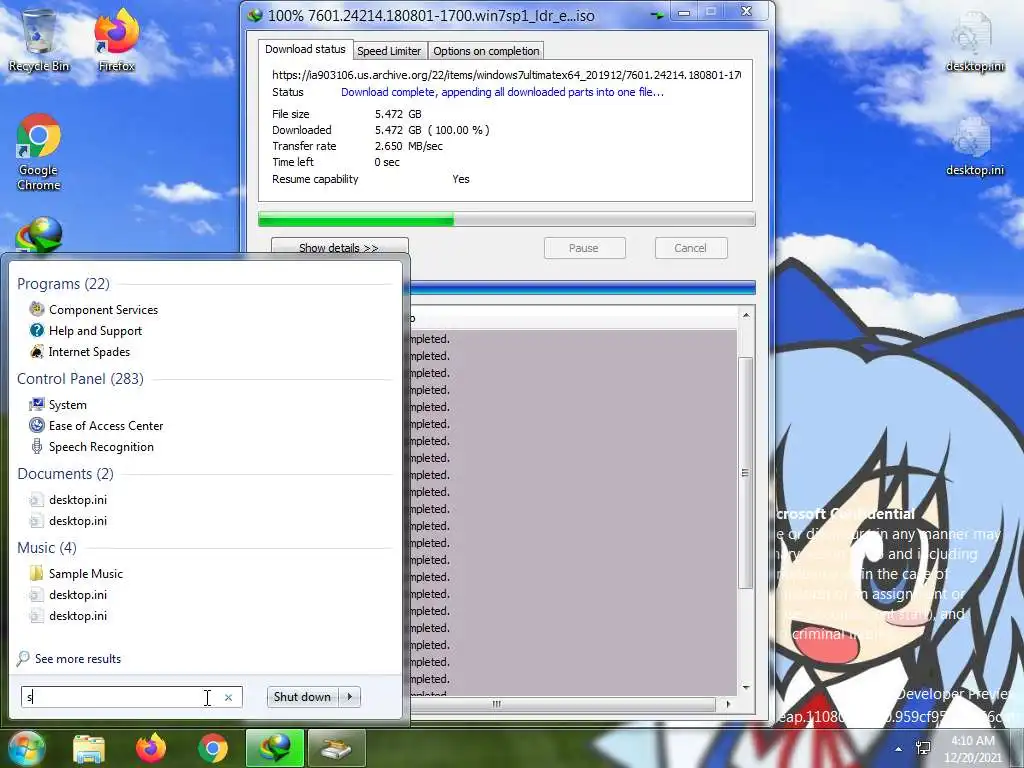Switch to the Download status tab
Image resolution: width=1024 pixels, height=768 pixels.
pos(305,49)
